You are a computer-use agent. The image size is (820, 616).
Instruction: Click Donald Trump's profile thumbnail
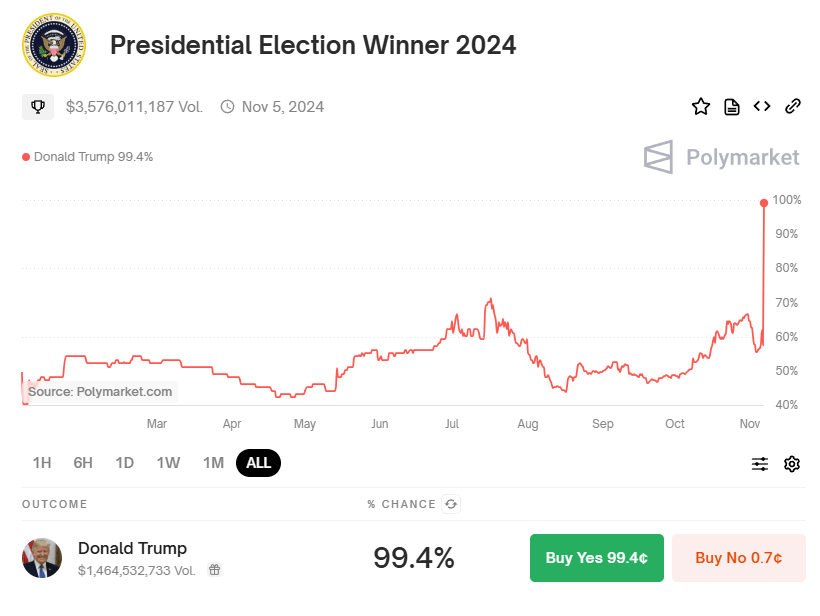42,558
